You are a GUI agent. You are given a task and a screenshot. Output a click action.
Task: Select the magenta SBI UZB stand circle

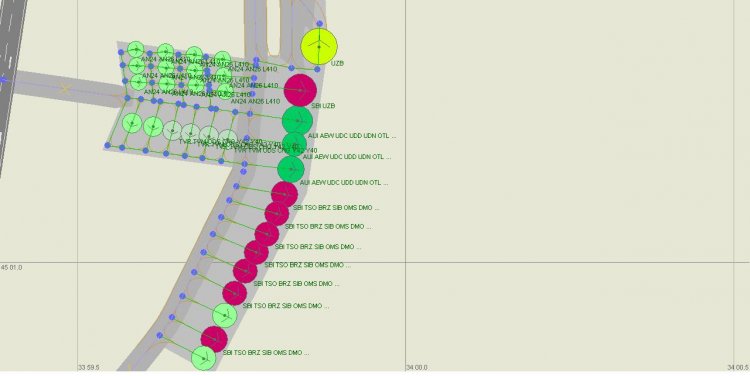(300, 90)
